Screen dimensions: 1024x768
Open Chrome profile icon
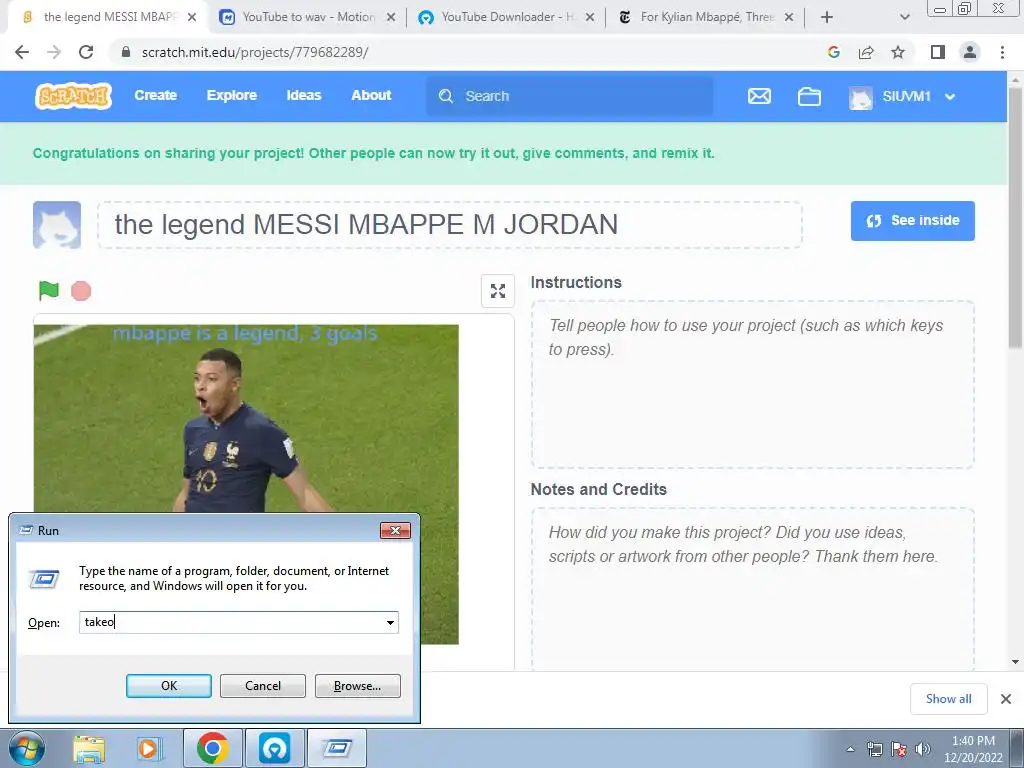coord(970,52)
